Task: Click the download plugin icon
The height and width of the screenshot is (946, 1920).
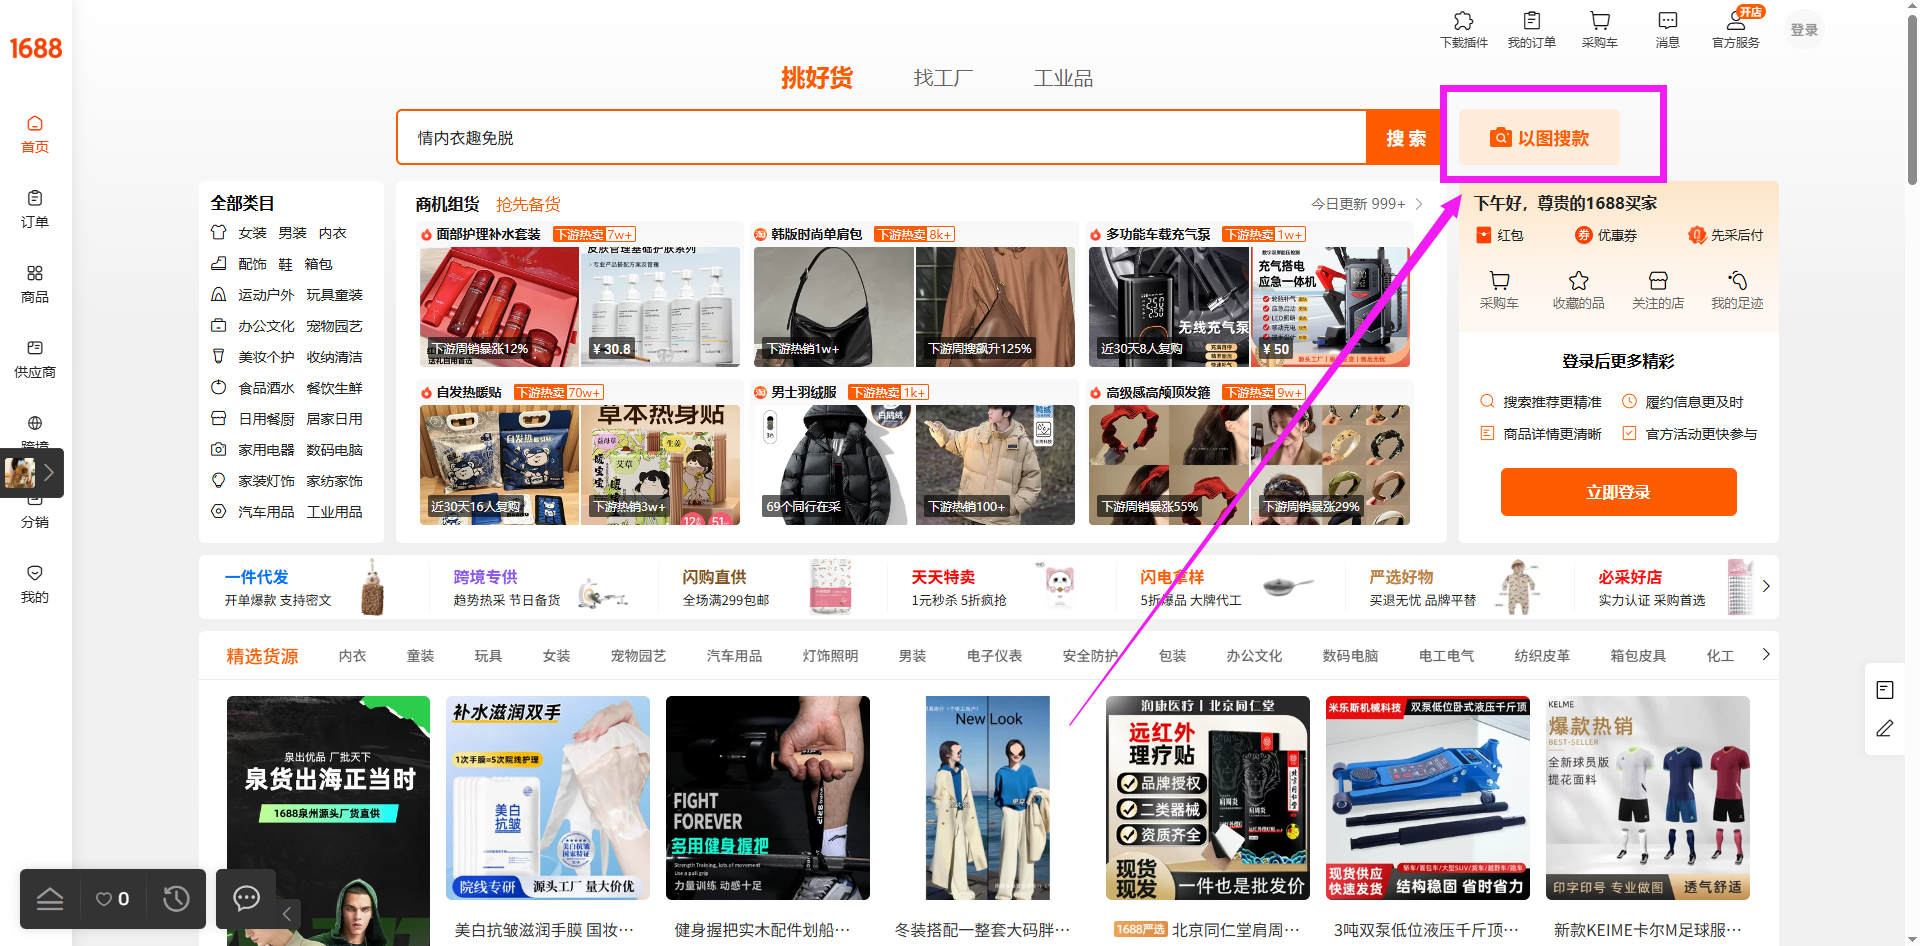Action: coord(1463,21)
